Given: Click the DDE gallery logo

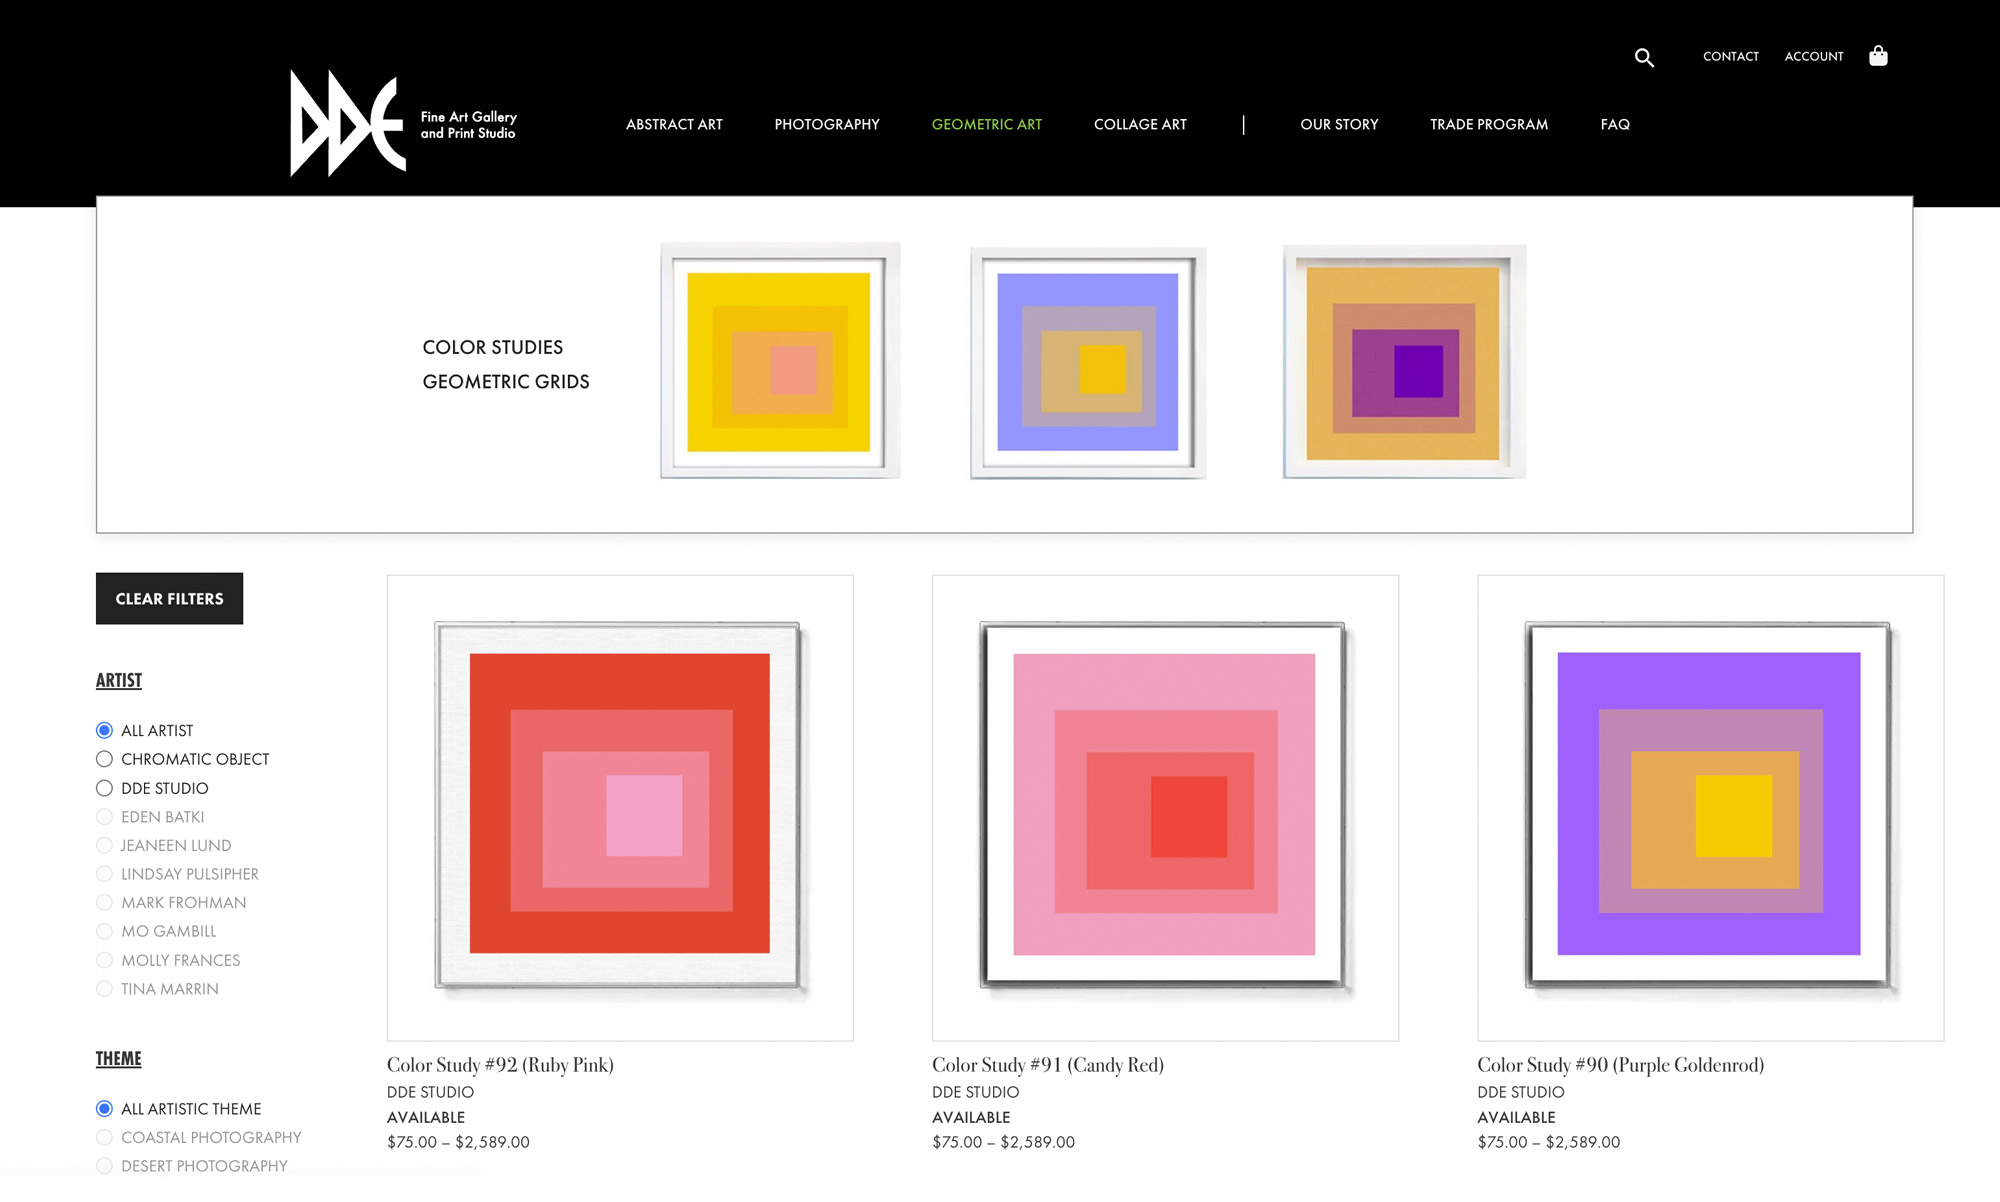Looking at the screenshot, I should pos(348,124).
